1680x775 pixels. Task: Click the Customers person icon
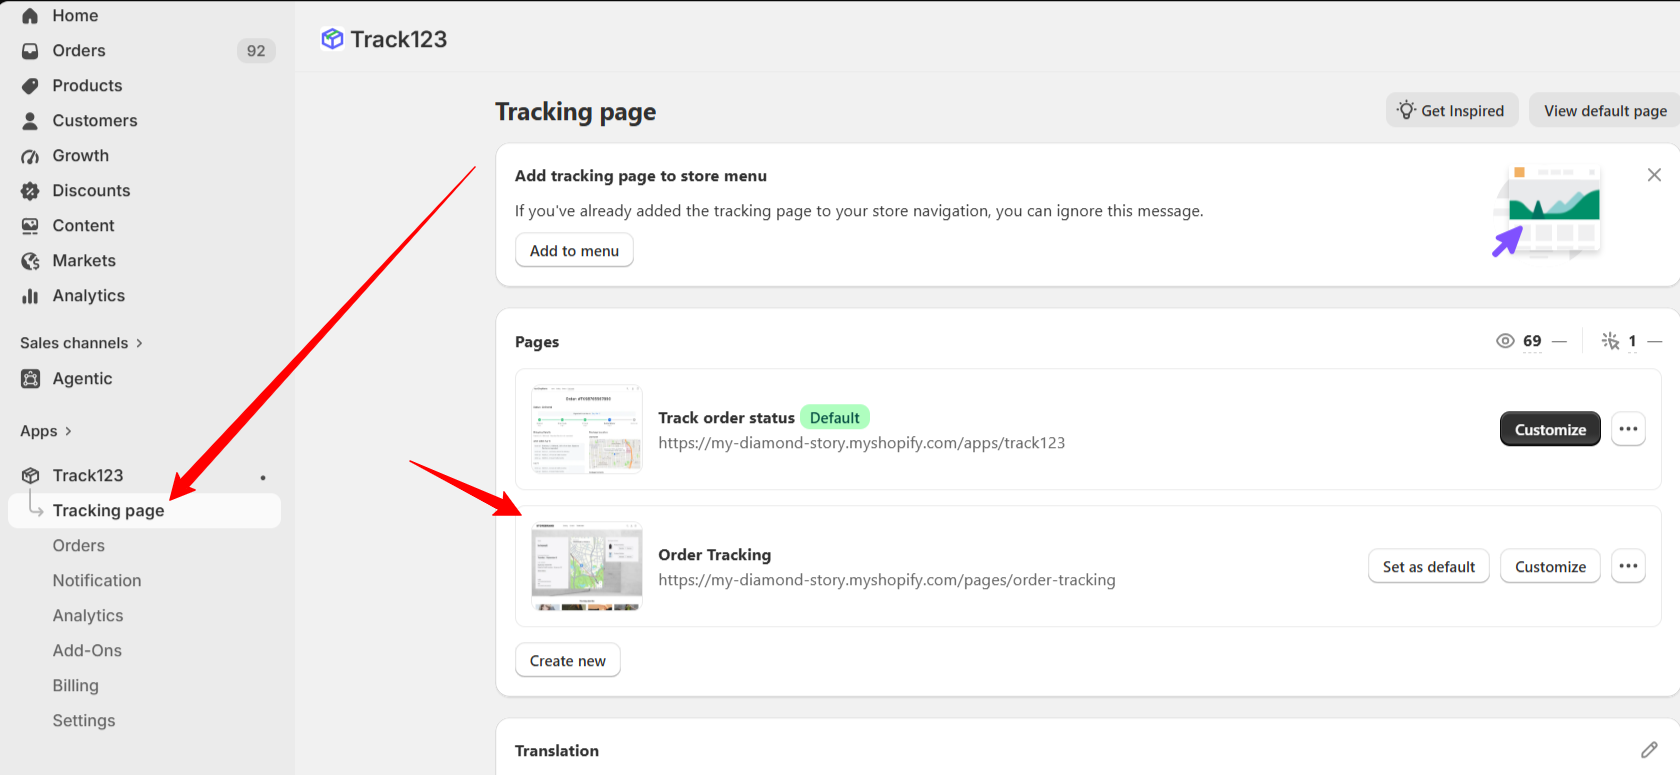point(30,121)
